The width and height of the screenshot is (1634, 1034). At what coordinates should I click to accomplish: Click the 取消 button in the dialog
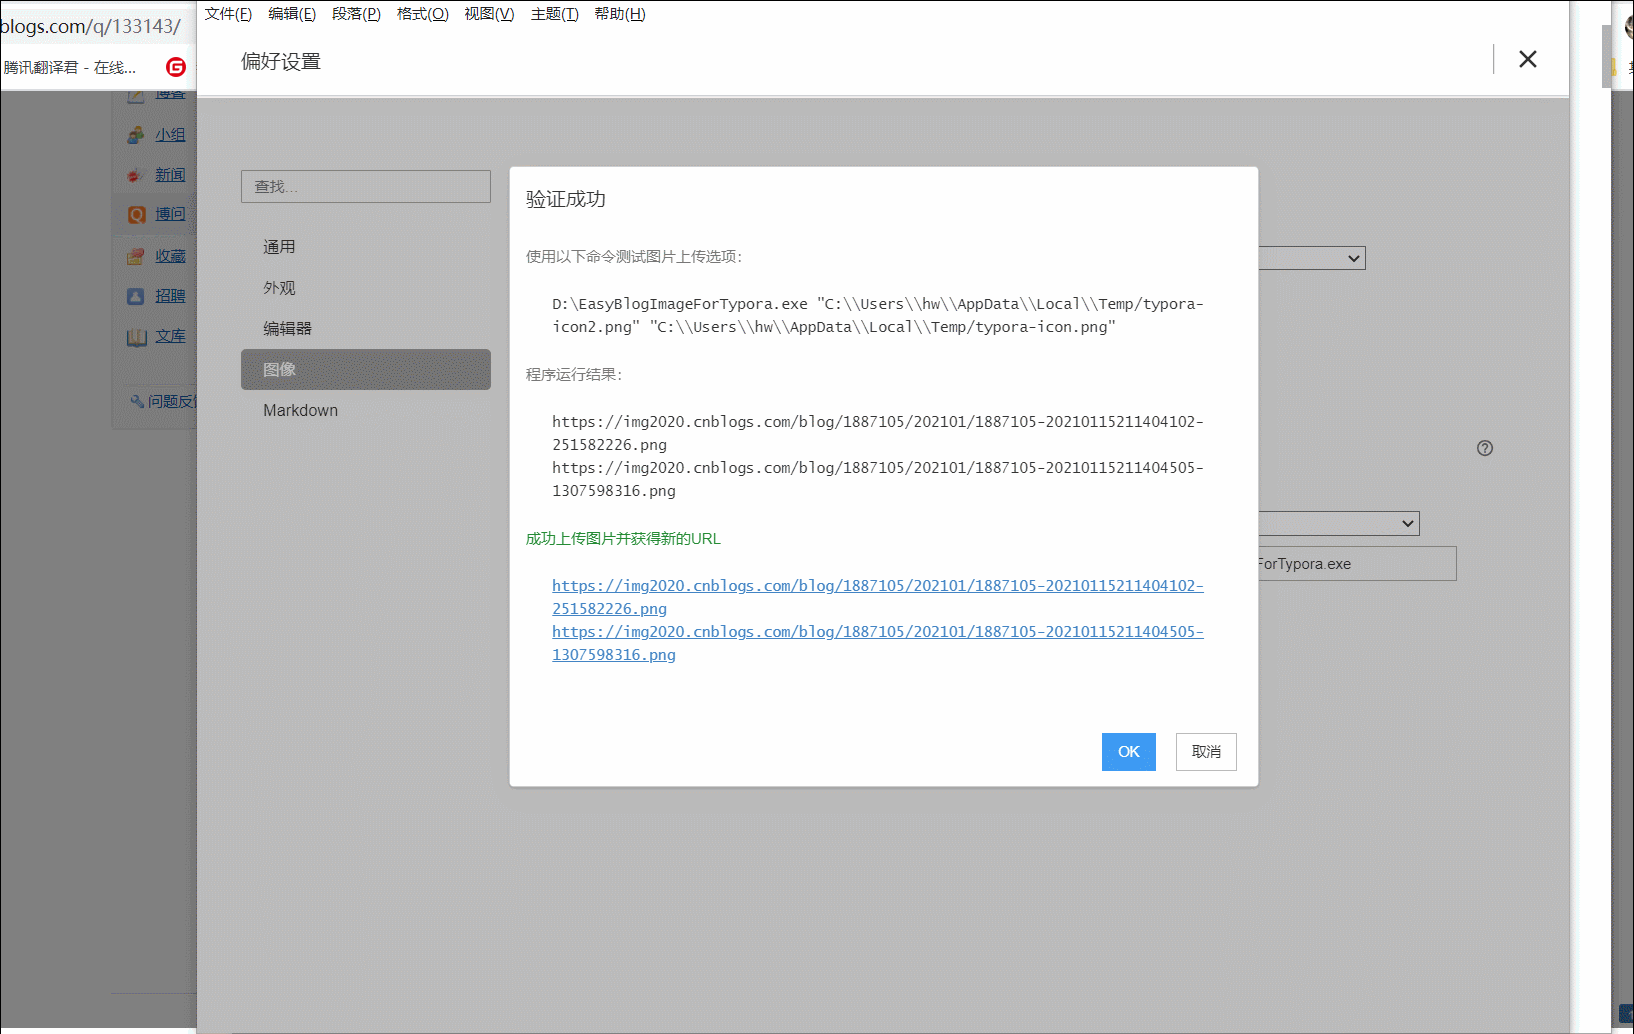1206,752
